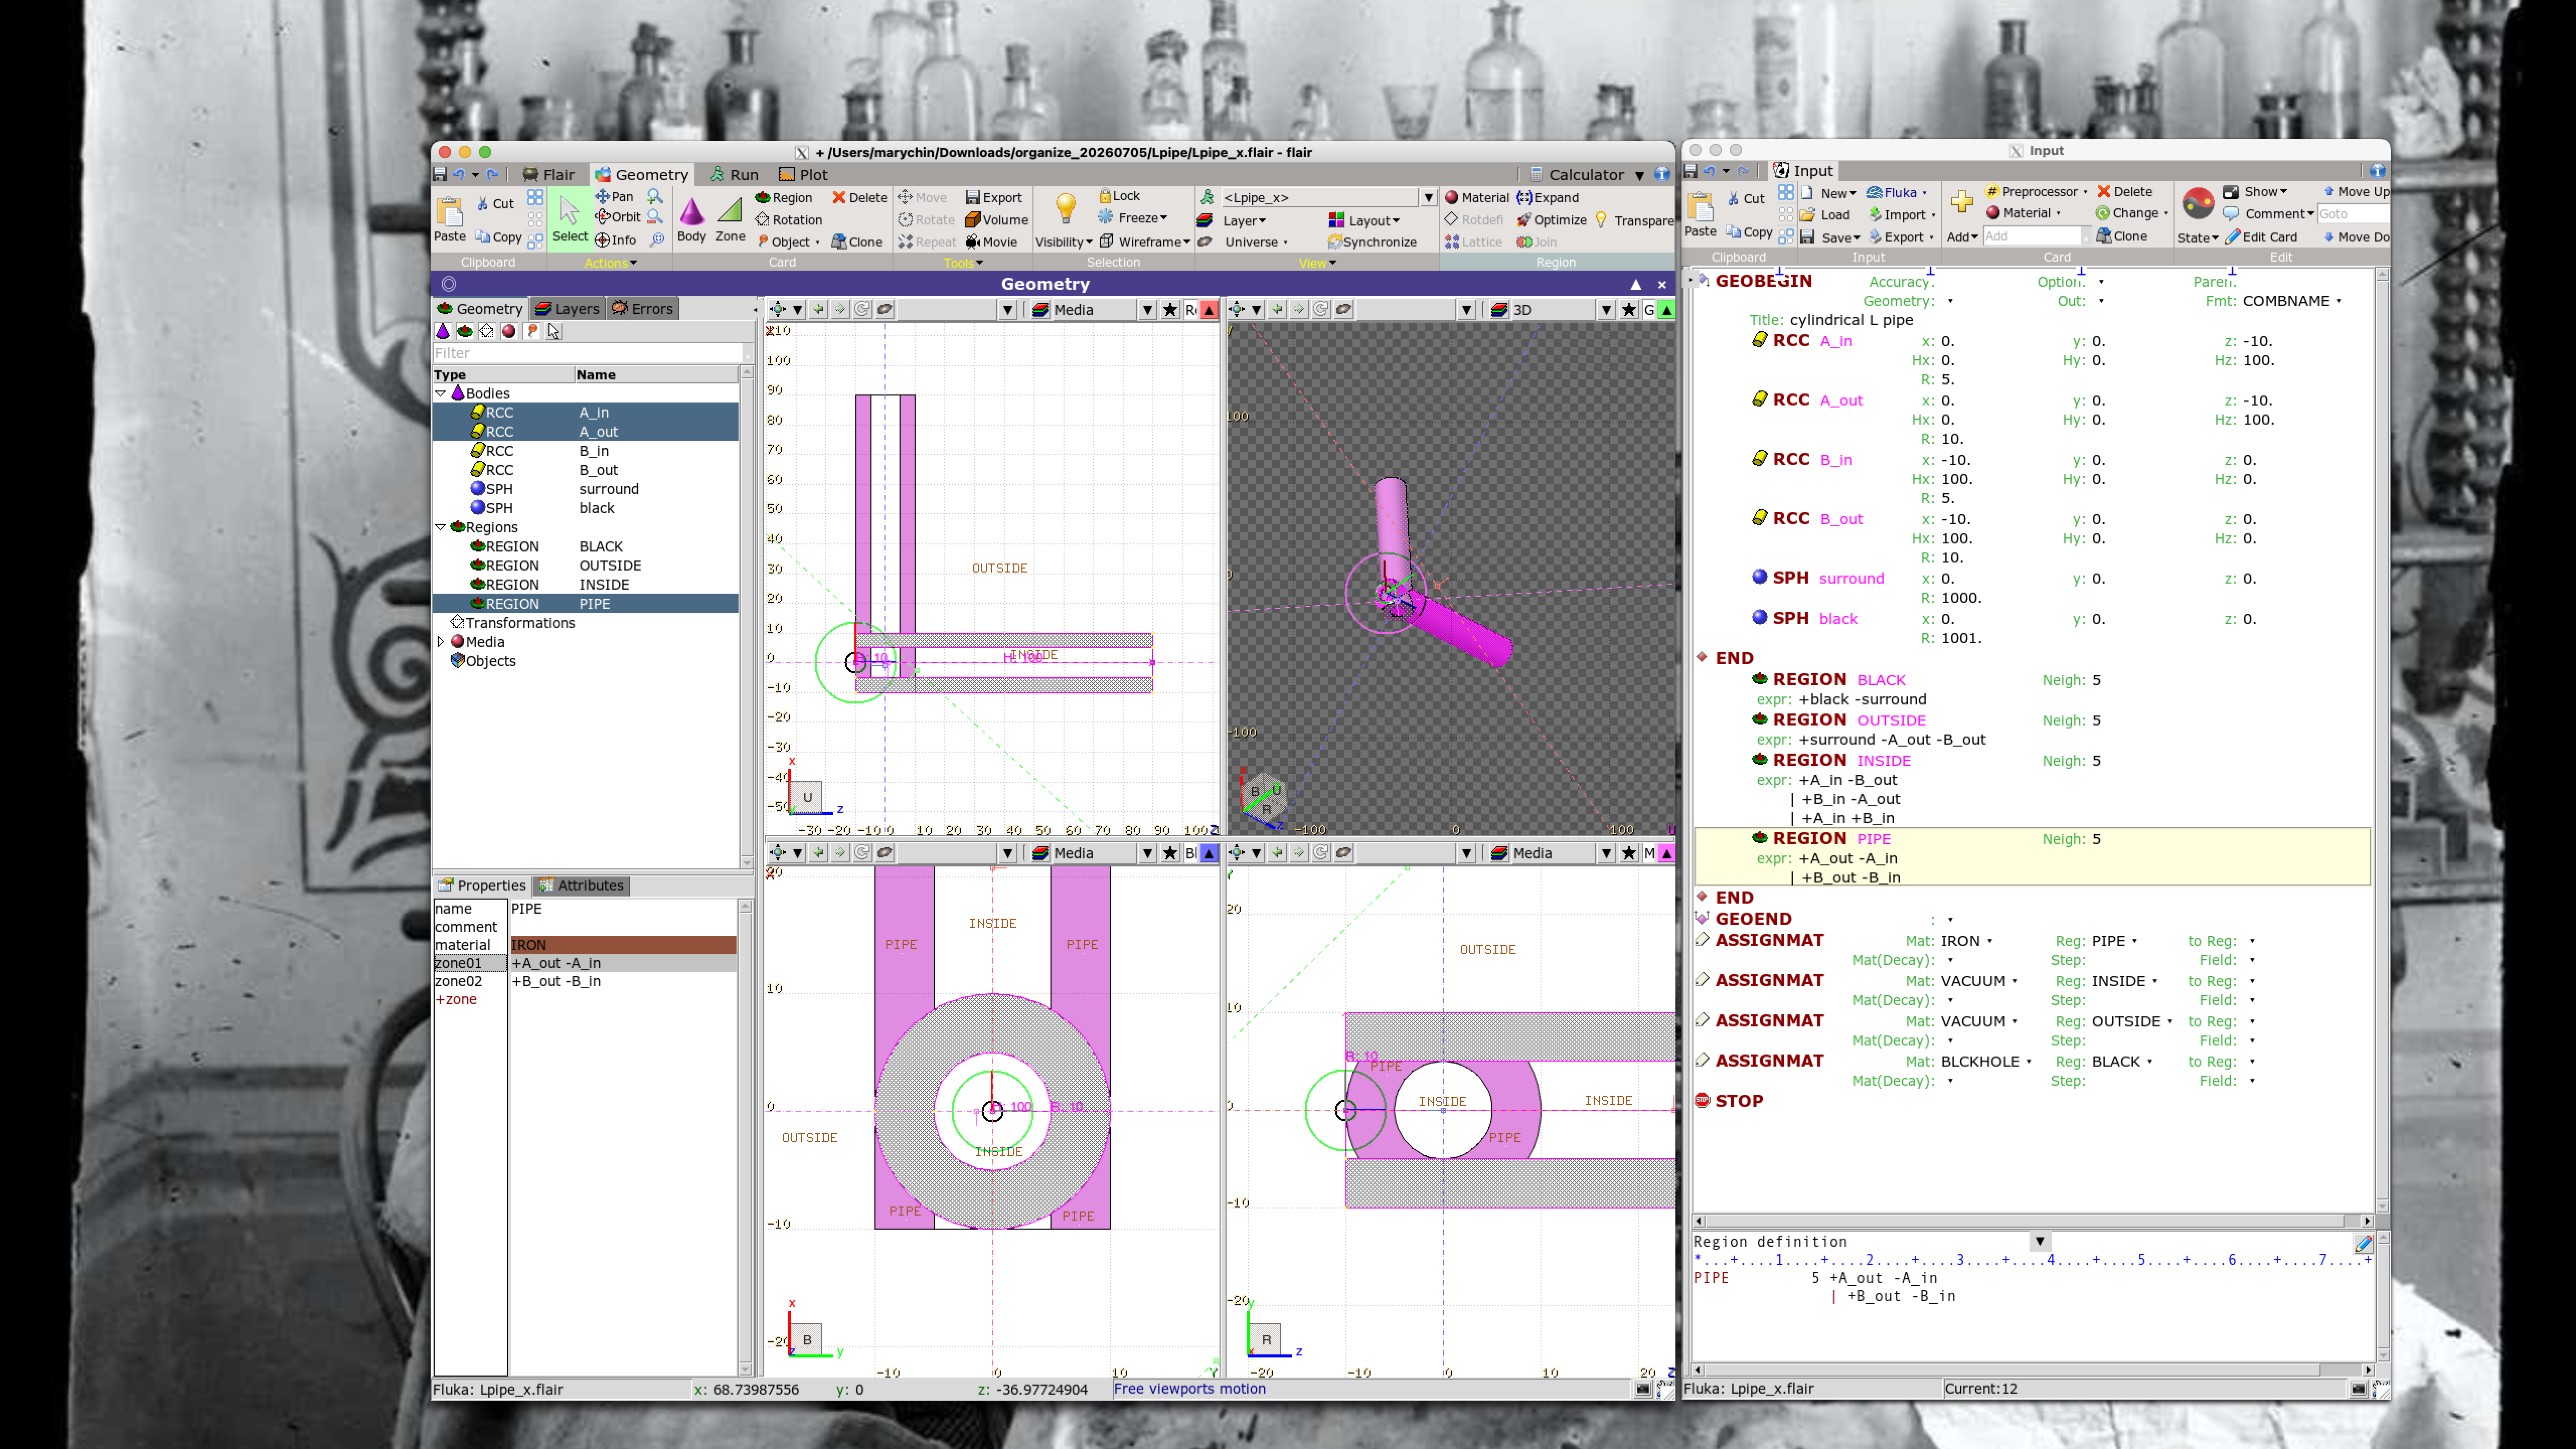
Task: Add a Region card
Action: point(784,197)
